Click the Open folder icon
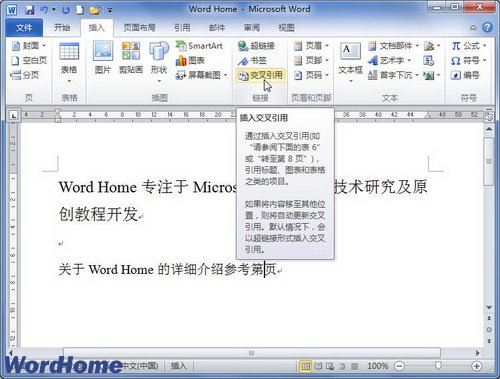Screen dimensions: 500x379 95,10
